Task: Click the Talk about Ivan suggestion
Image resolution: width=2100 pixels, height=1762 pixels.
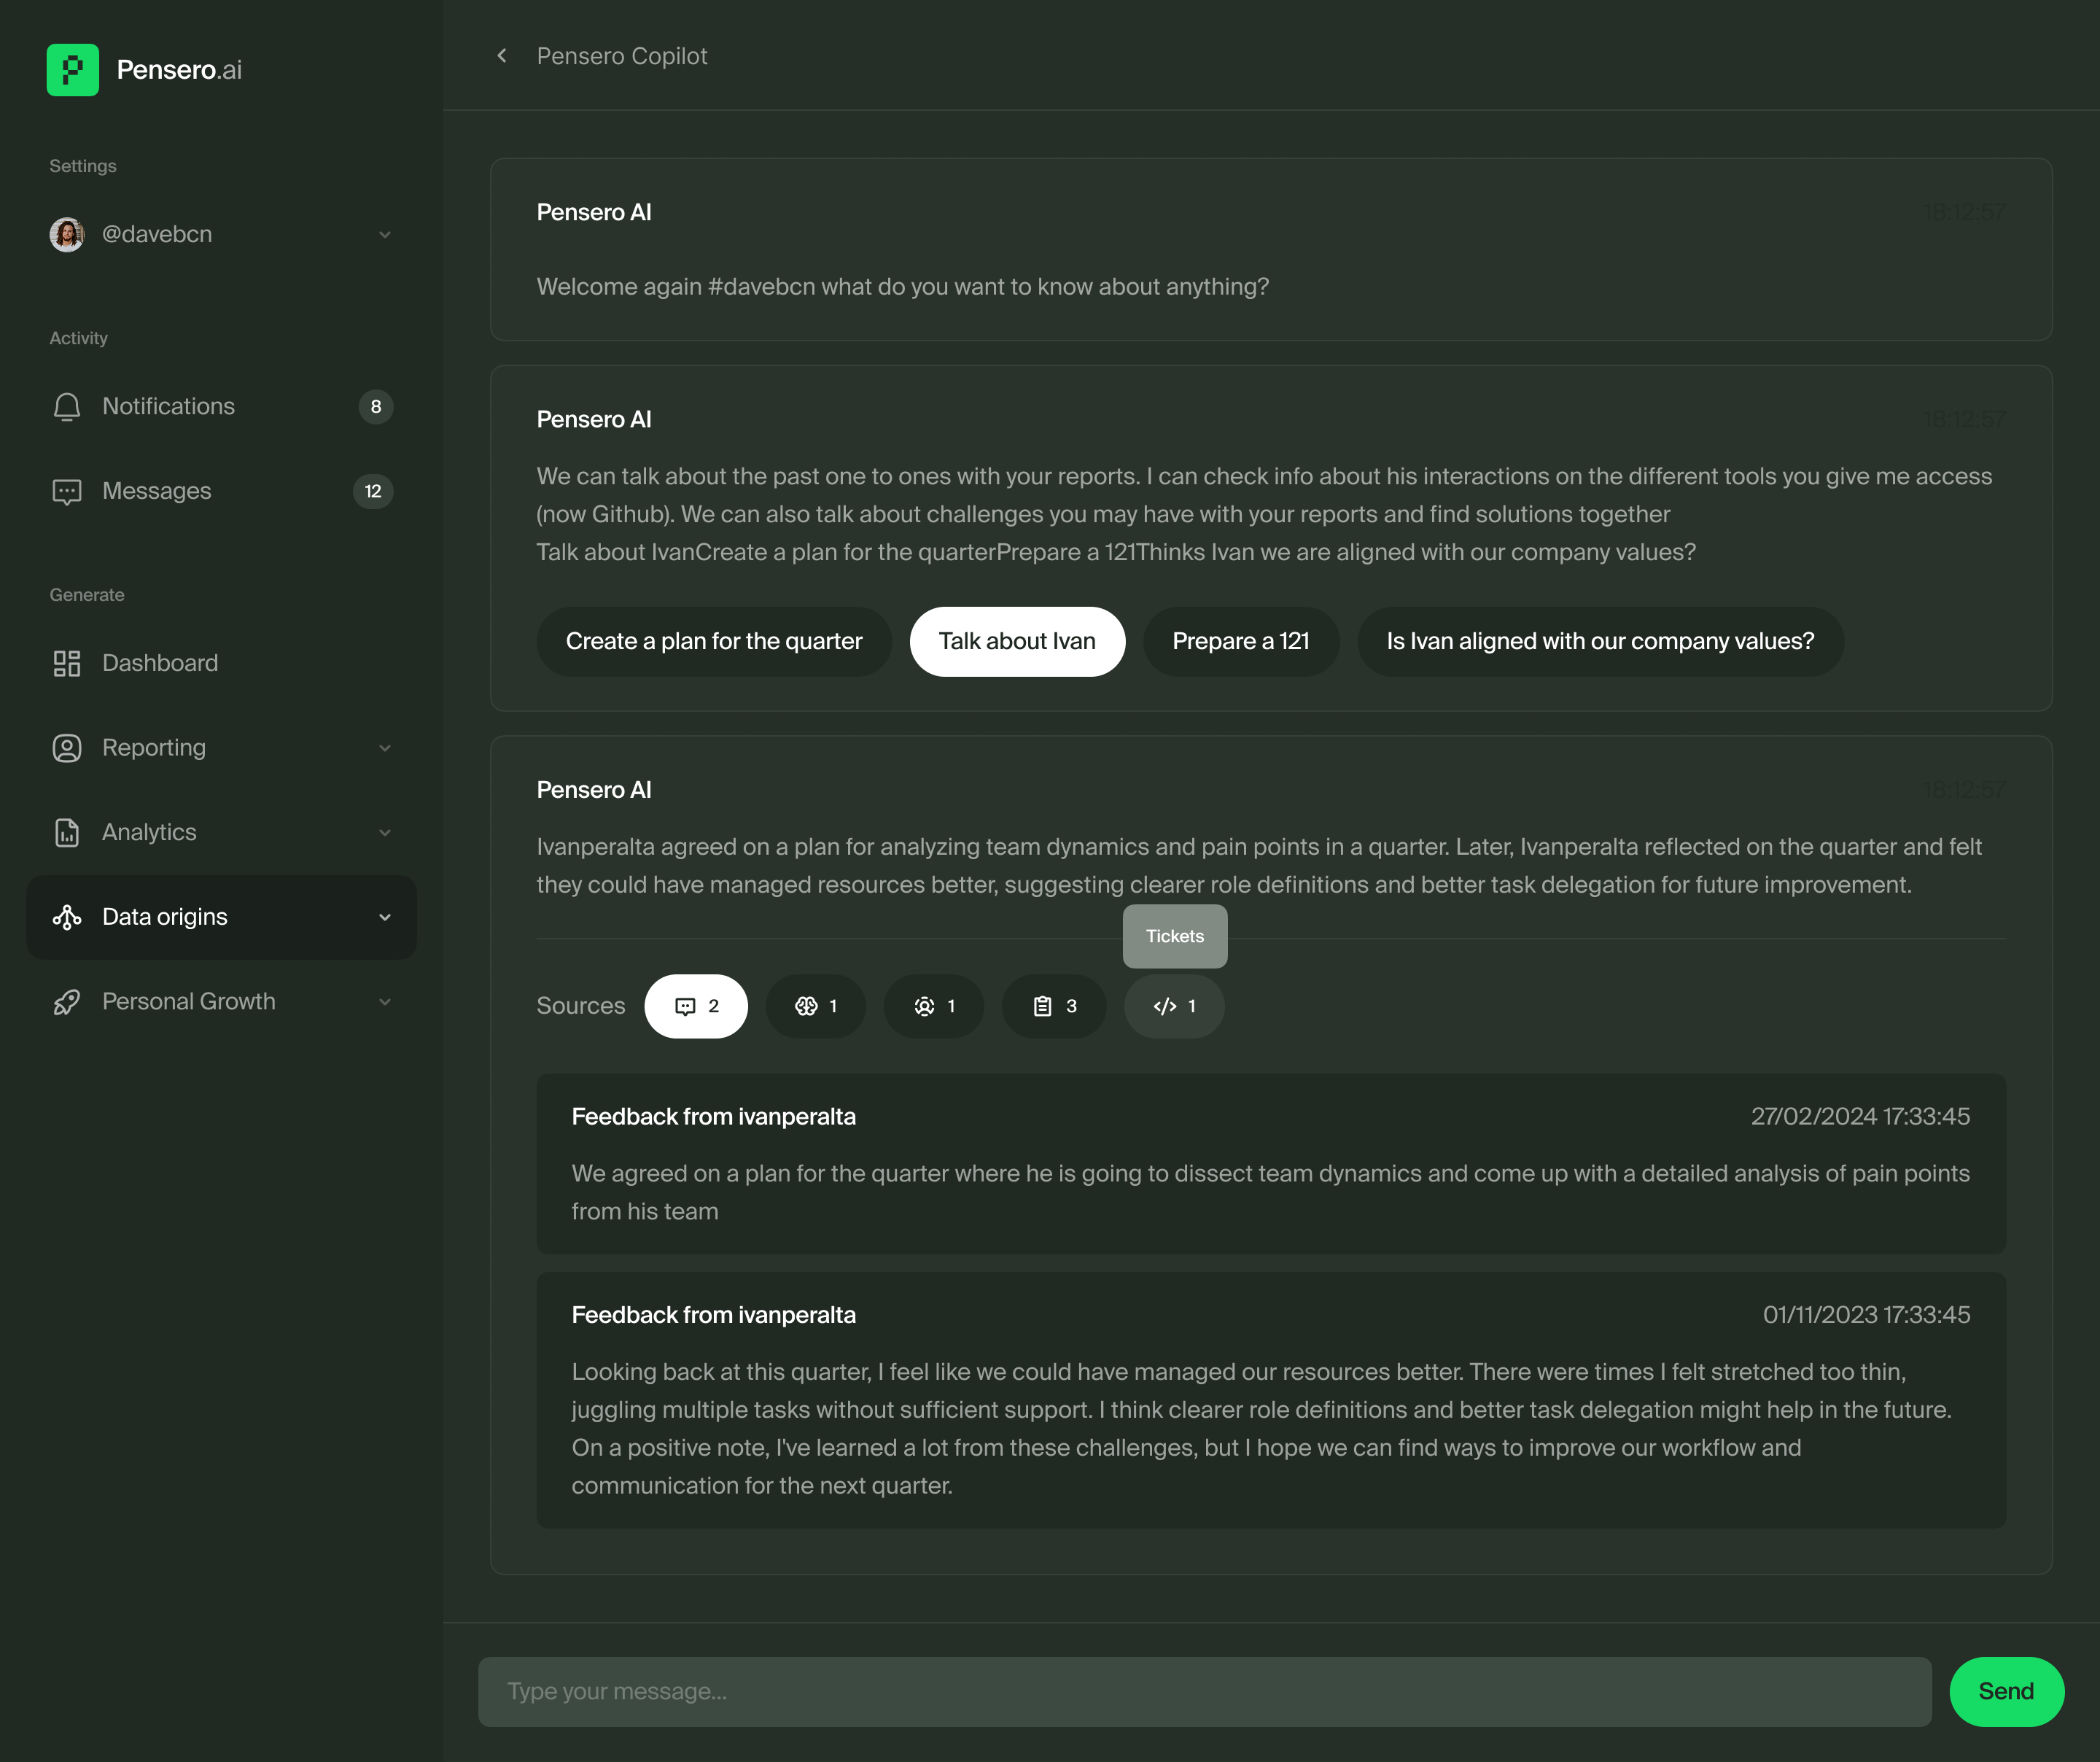Action: (x=1017, y=642)
